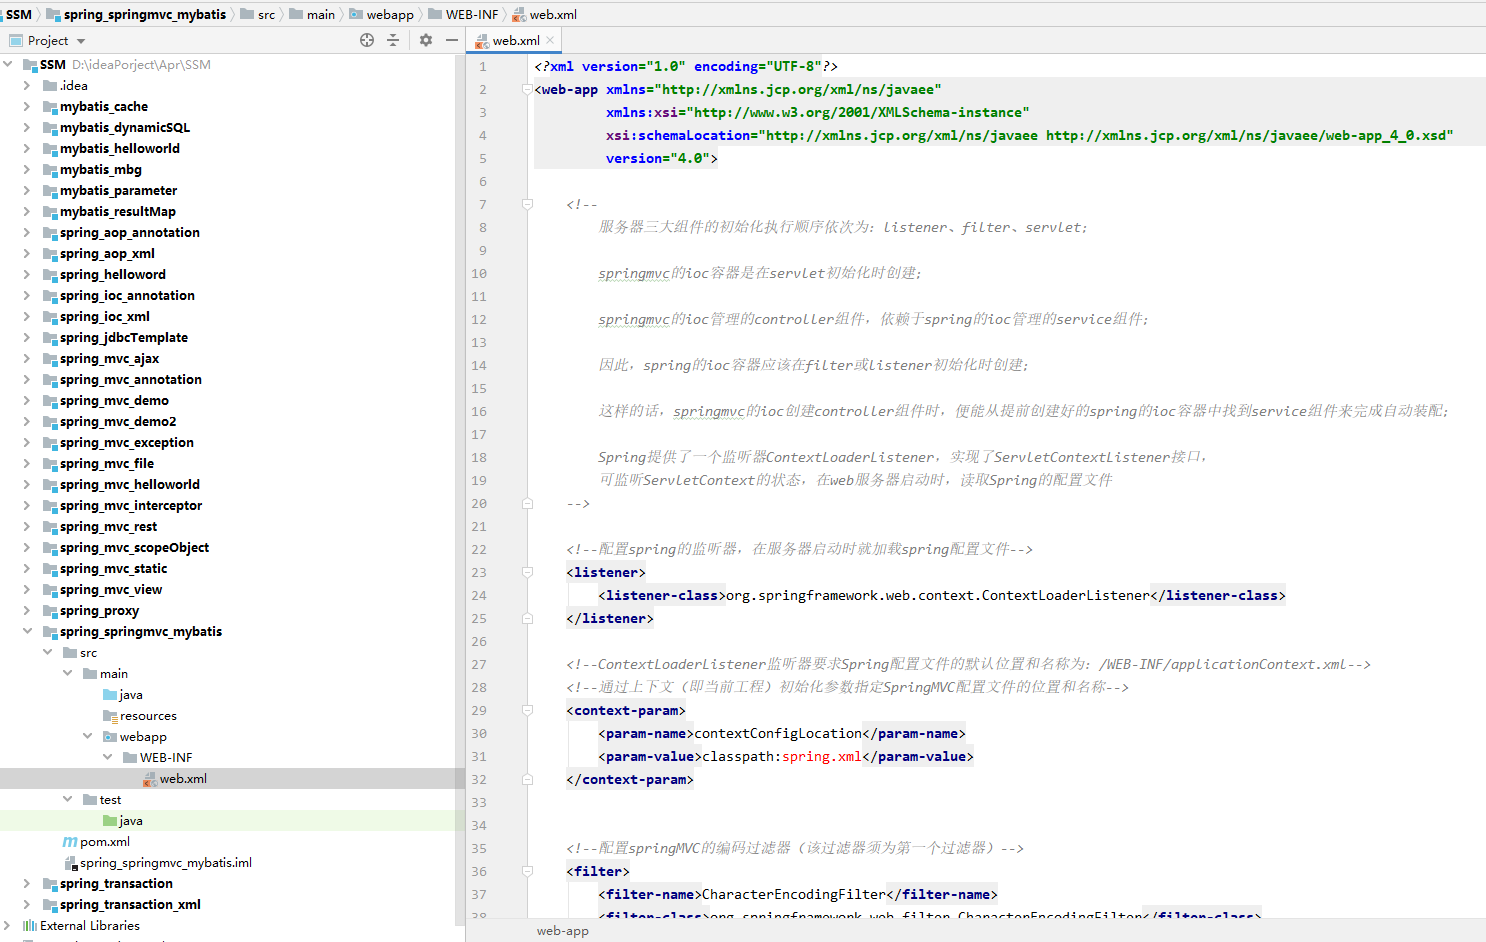1486x942 pixels.
Task: Collapse the SSM root project node
Action: 8,64
